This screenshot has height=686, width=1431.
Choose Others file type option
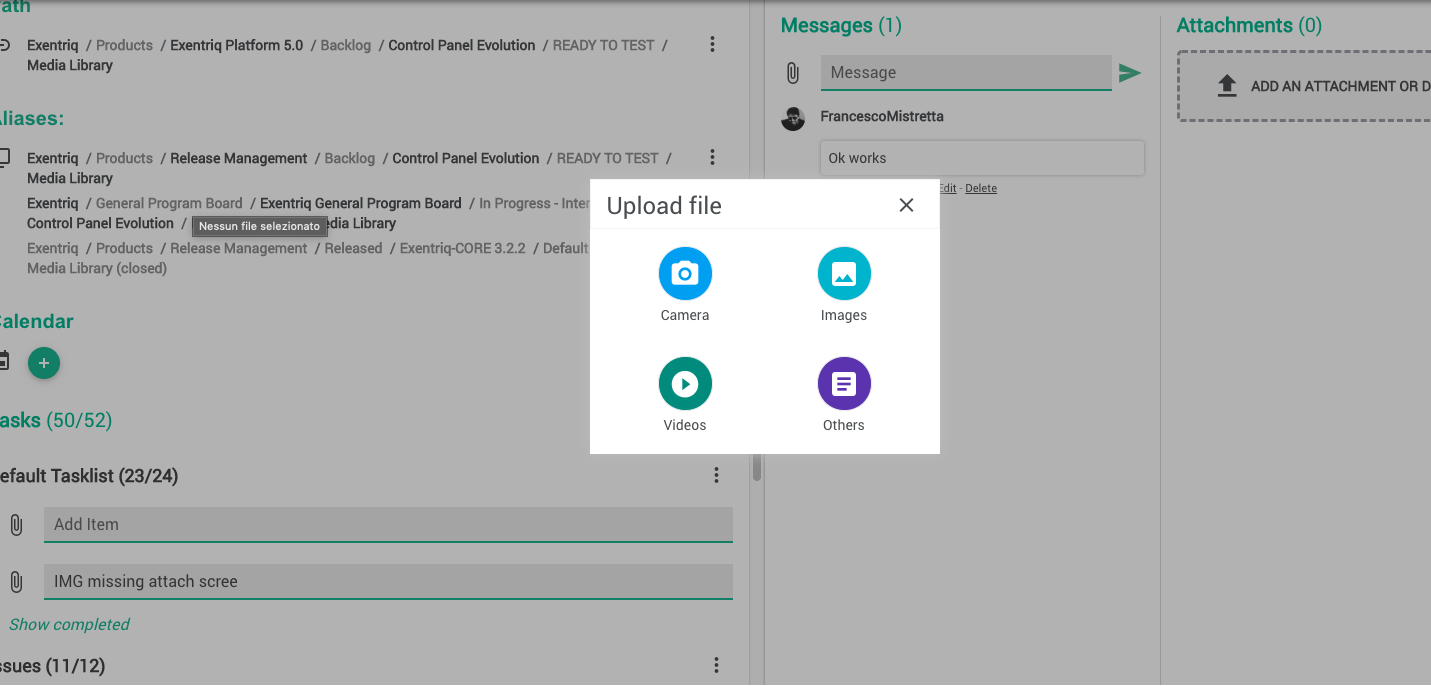pos(844,384)
